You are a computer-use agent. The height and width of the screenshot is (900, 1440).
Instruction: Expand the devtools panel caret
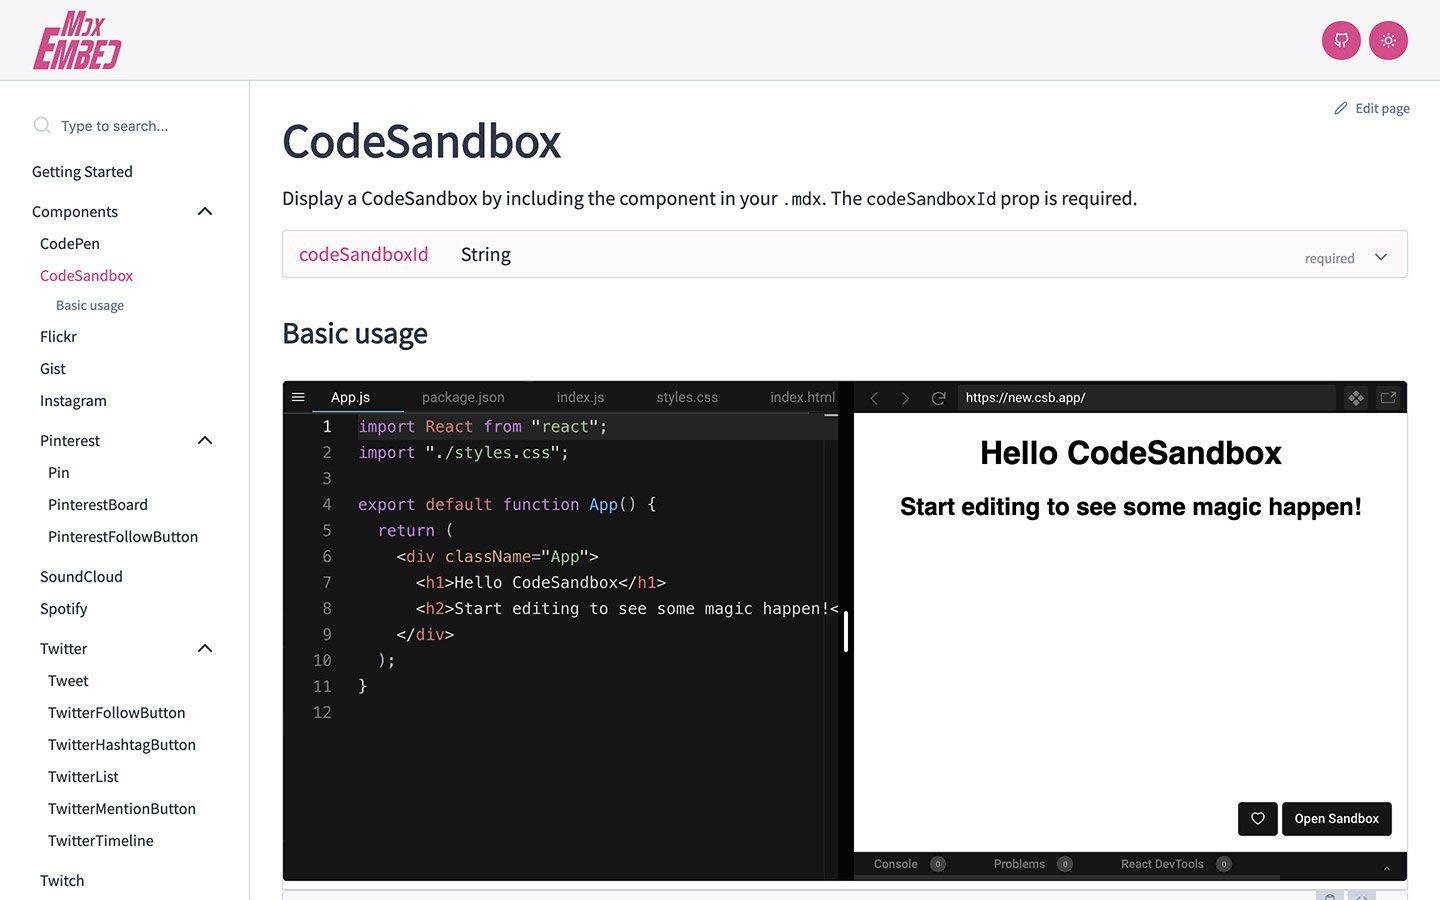click(1387, 868)
